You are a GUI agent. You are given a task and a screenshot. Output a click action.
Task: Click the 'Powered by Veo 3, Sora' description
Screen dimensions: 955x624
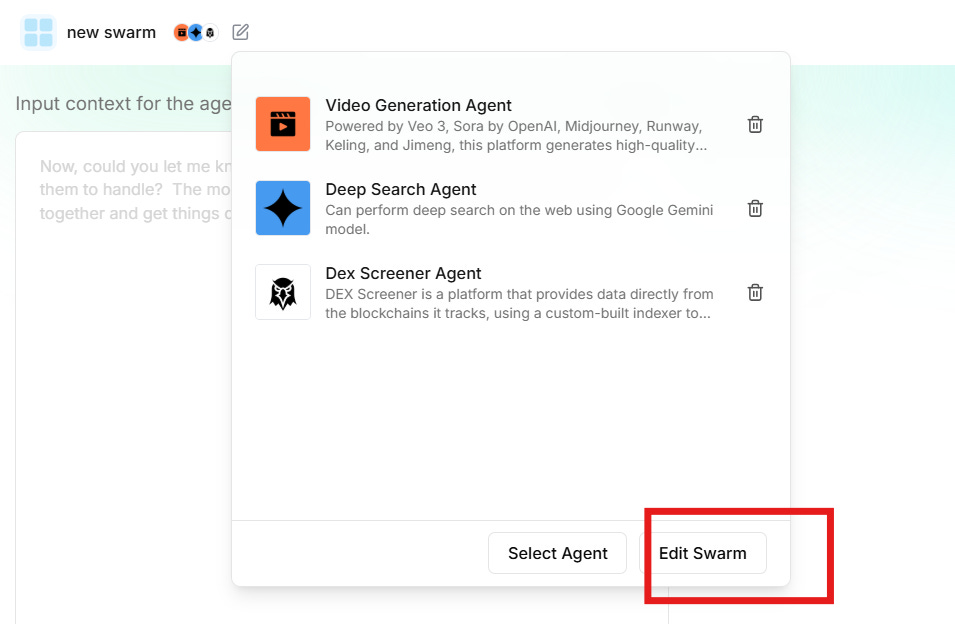(x=516, y=136)
